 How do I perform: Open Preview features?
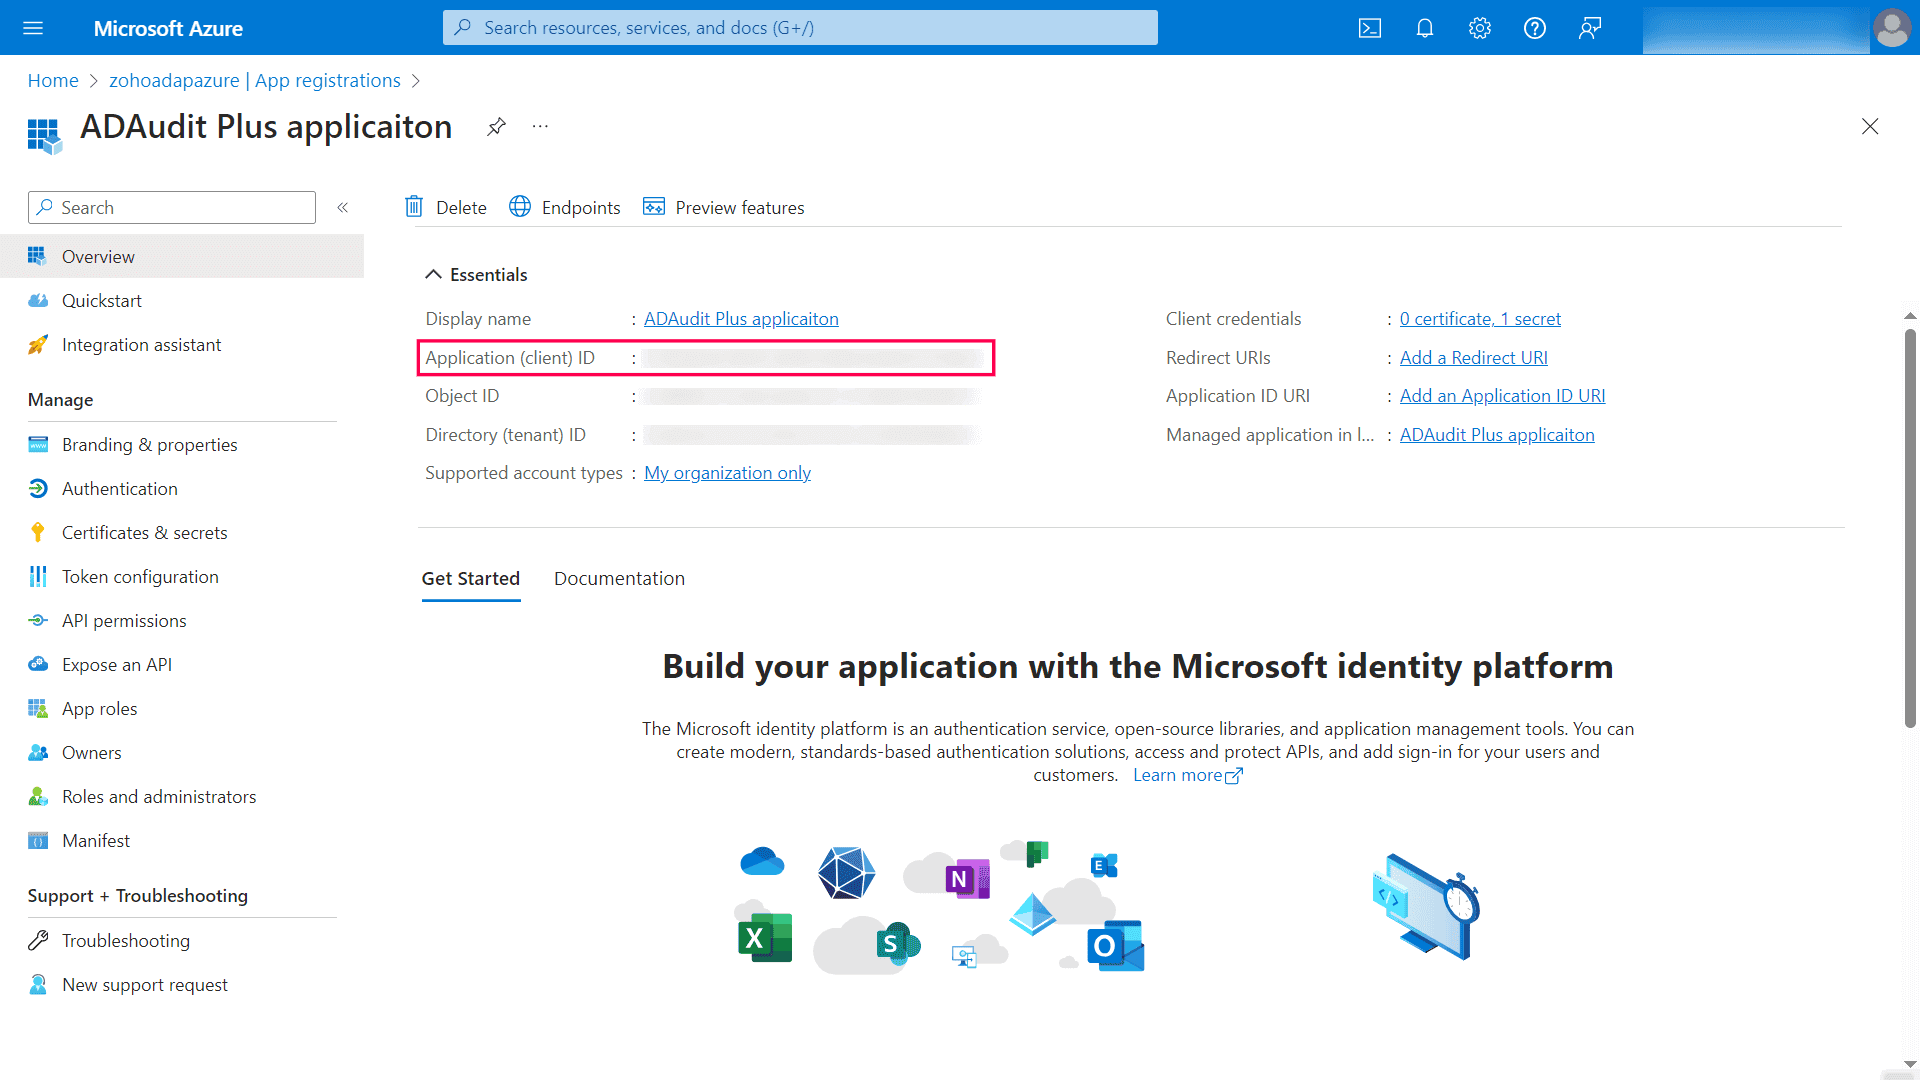coord(723,207)
